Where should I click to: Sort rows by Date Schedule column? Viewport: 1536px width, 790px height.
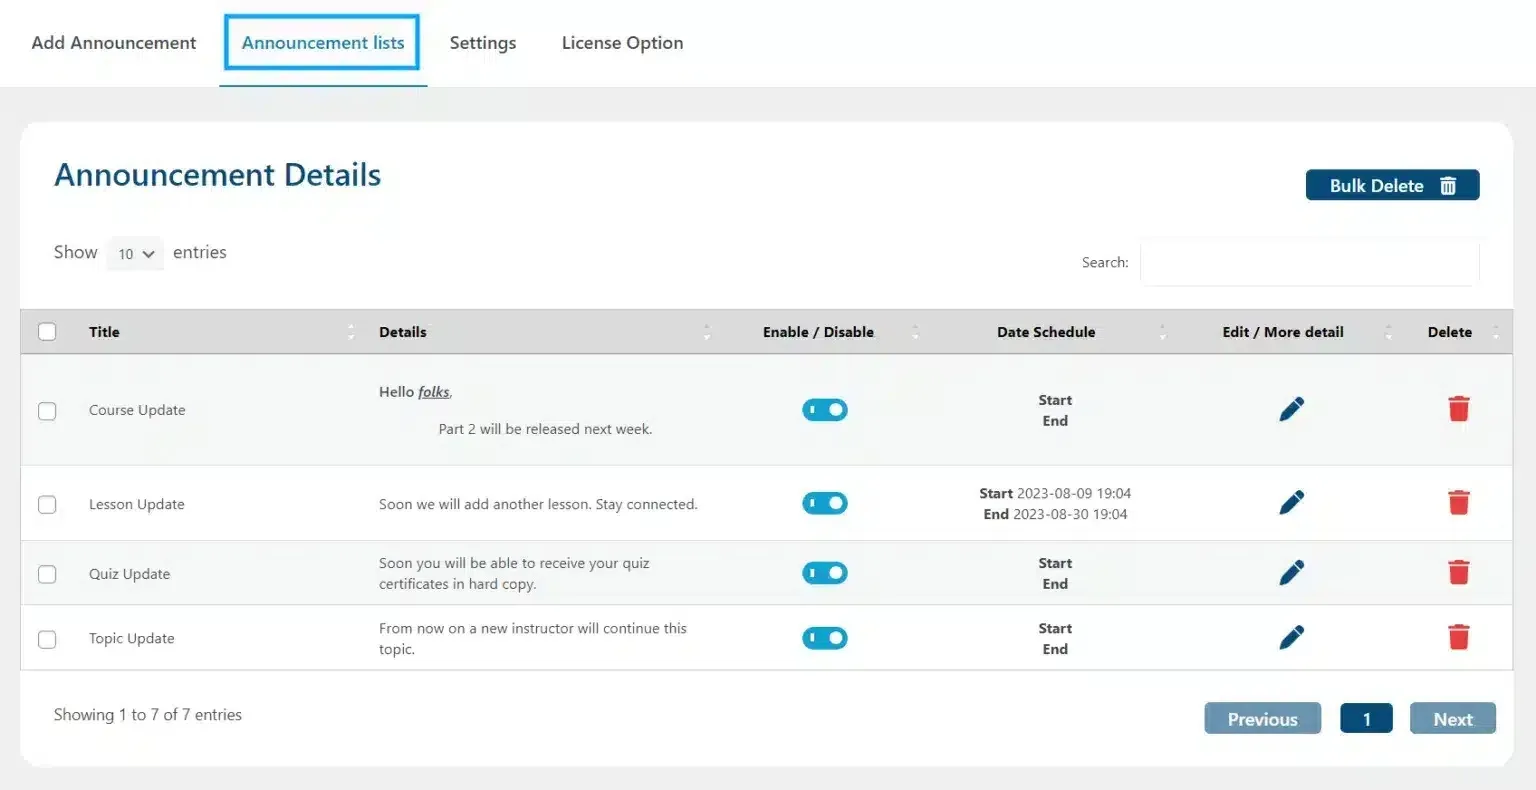click(x=1046, y=331)
